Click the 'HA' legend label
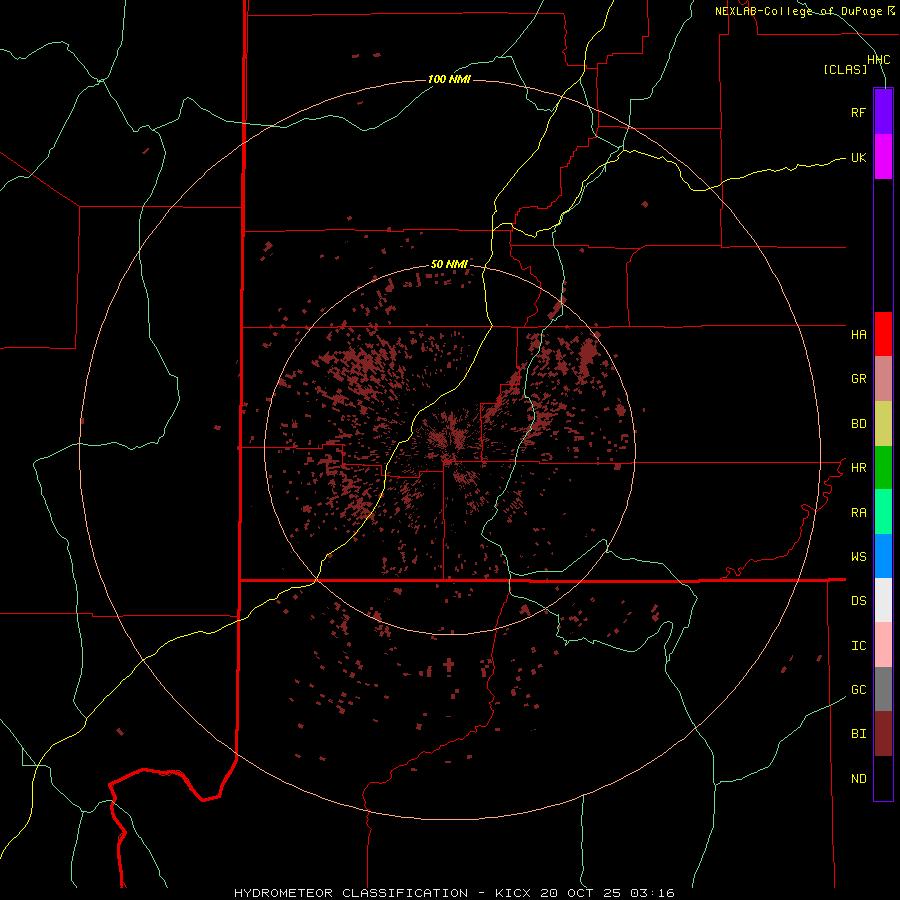 (858, 335)
